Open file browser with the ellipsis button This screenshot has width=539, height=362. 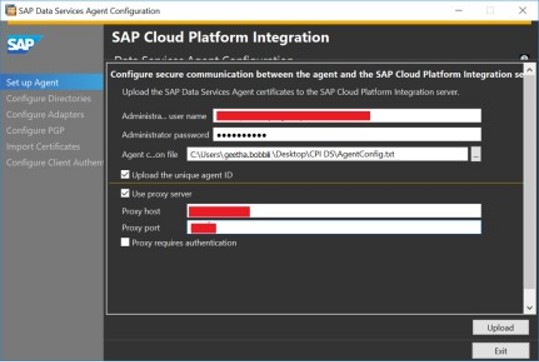click(476, 154)
